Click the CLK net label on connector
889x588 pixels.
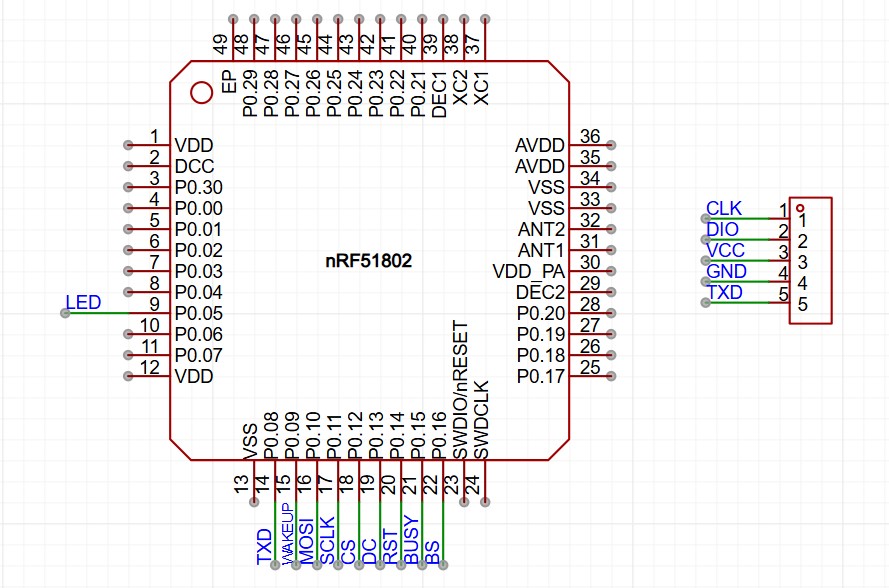(x=724, y=208)
